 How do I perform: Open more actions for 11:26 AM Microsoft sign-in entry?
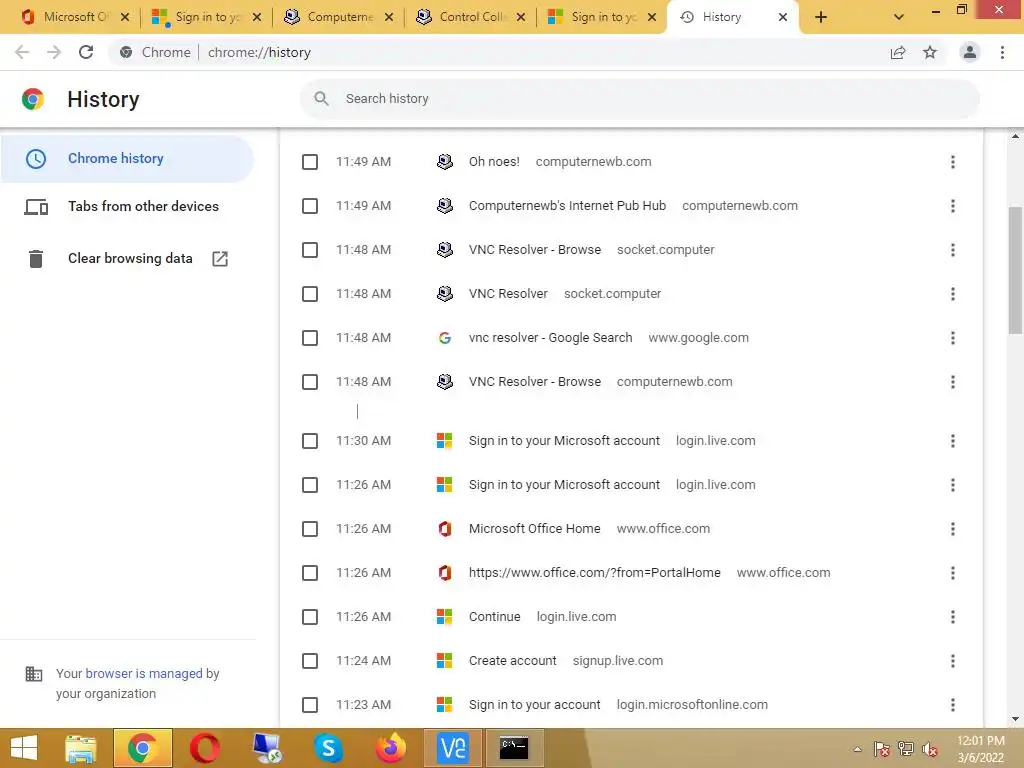(953, 485)
